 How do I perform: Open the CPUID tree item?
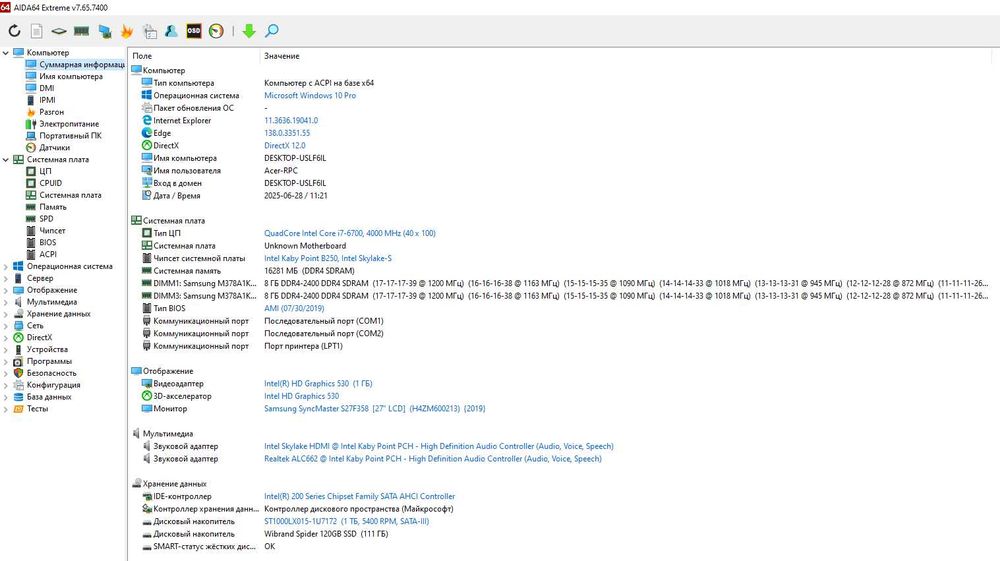[50, 183]
